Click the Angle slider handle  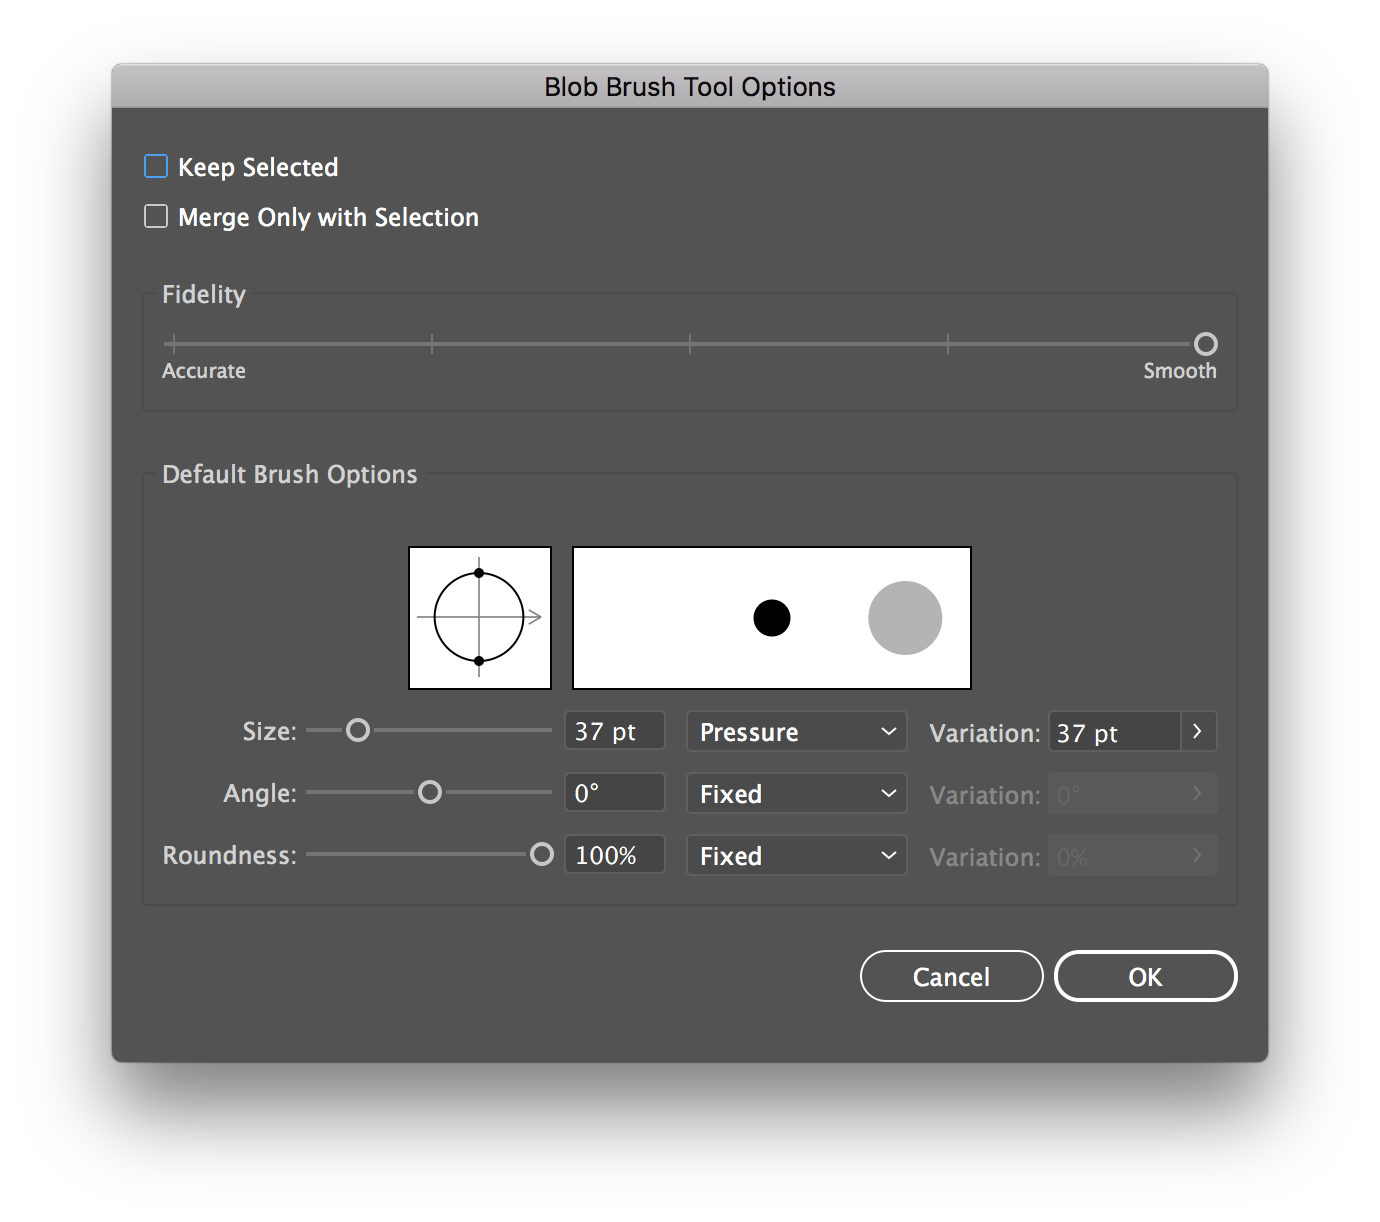429,793
